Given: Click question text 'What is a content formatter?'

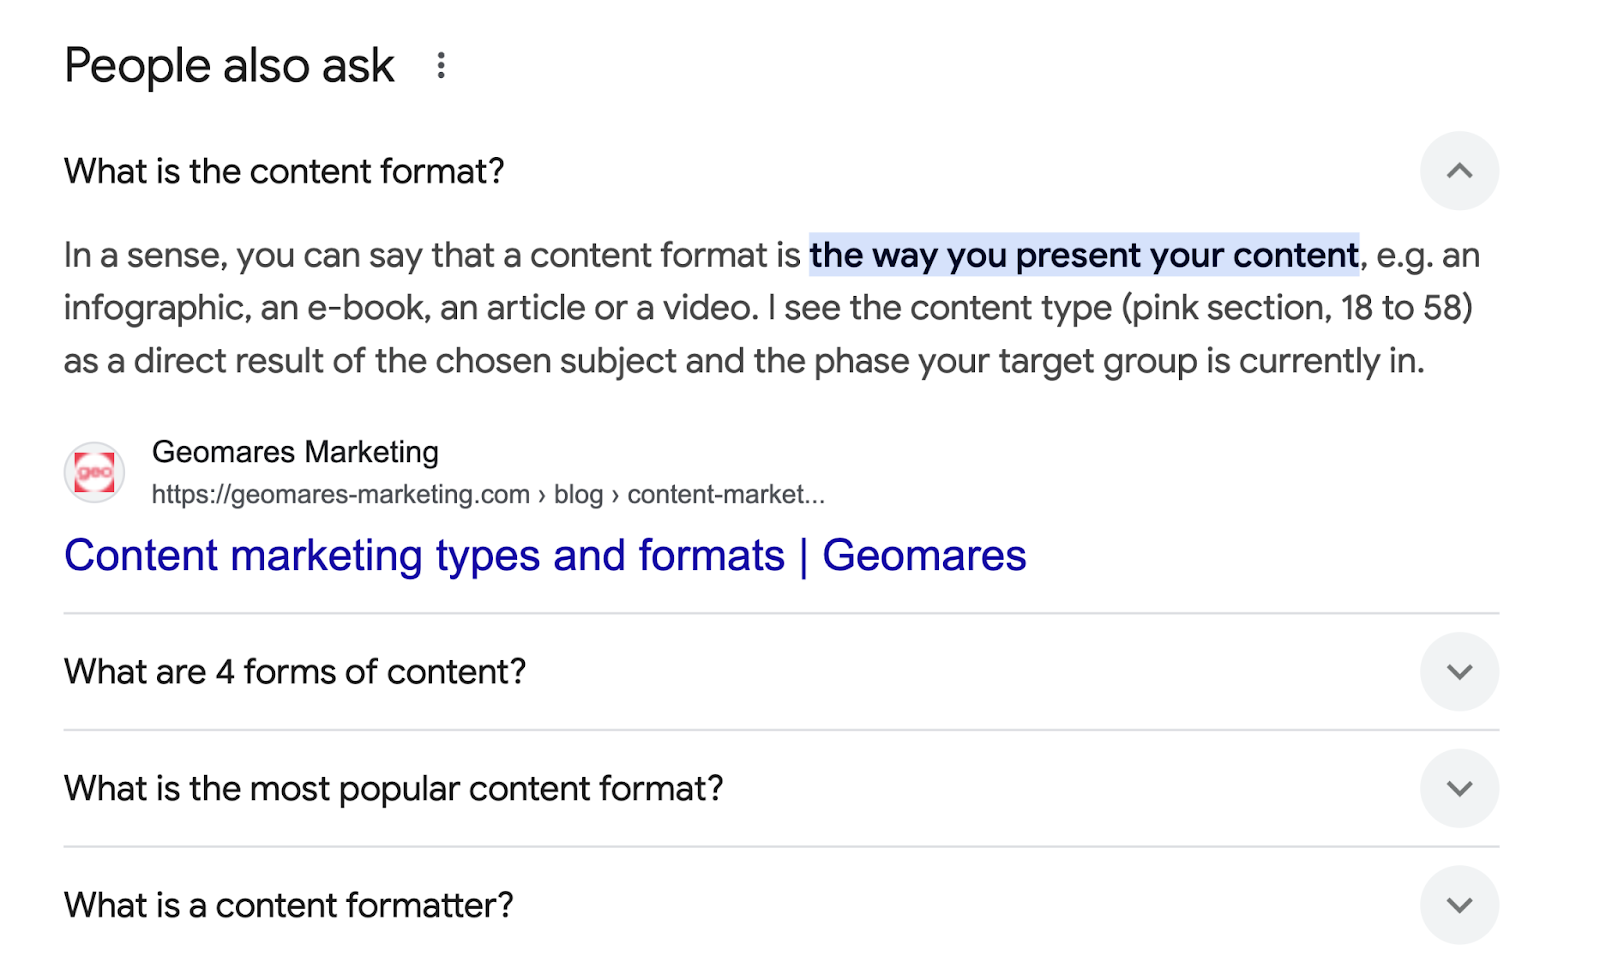Looking at the screenshot, I should (x=288, y=905).
